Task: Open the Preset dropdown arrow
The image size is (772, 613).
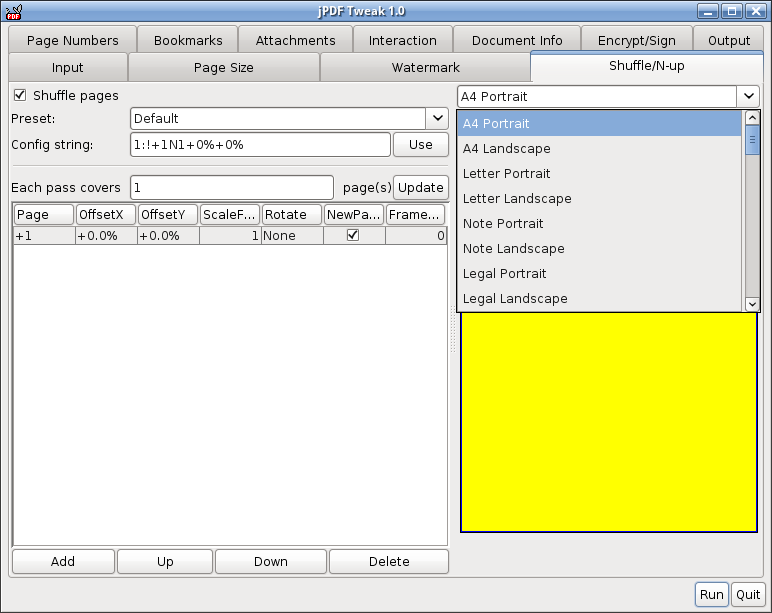Action: [437, 118]
